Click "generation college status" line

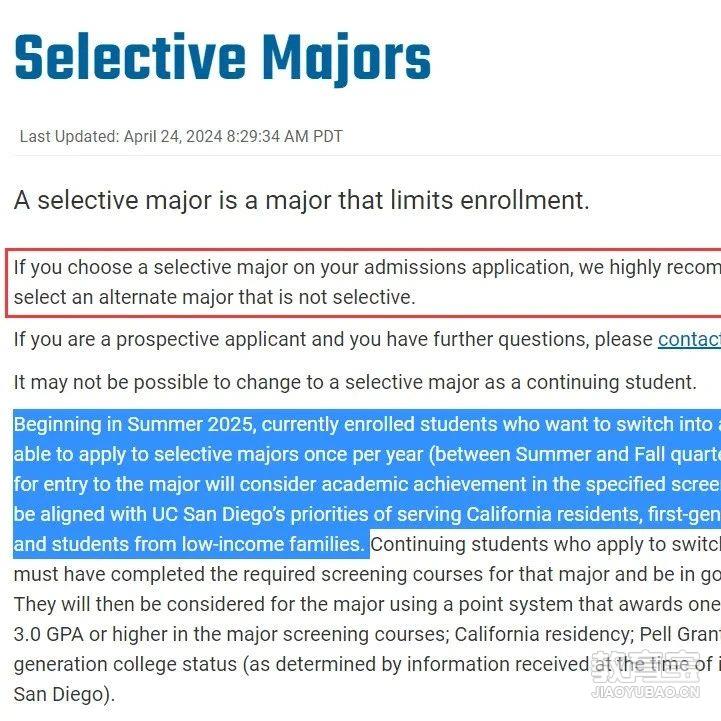(x=367, y=664)
